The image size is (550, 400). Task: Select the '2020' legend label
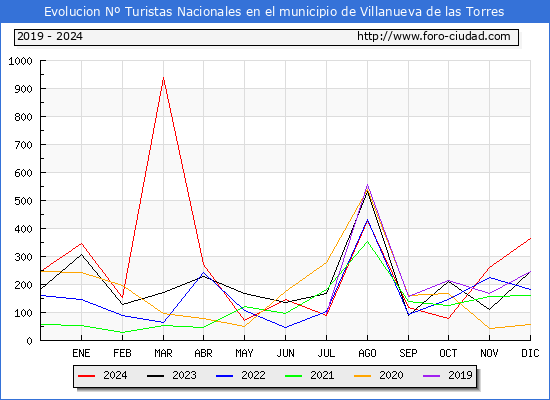(391, 375)
